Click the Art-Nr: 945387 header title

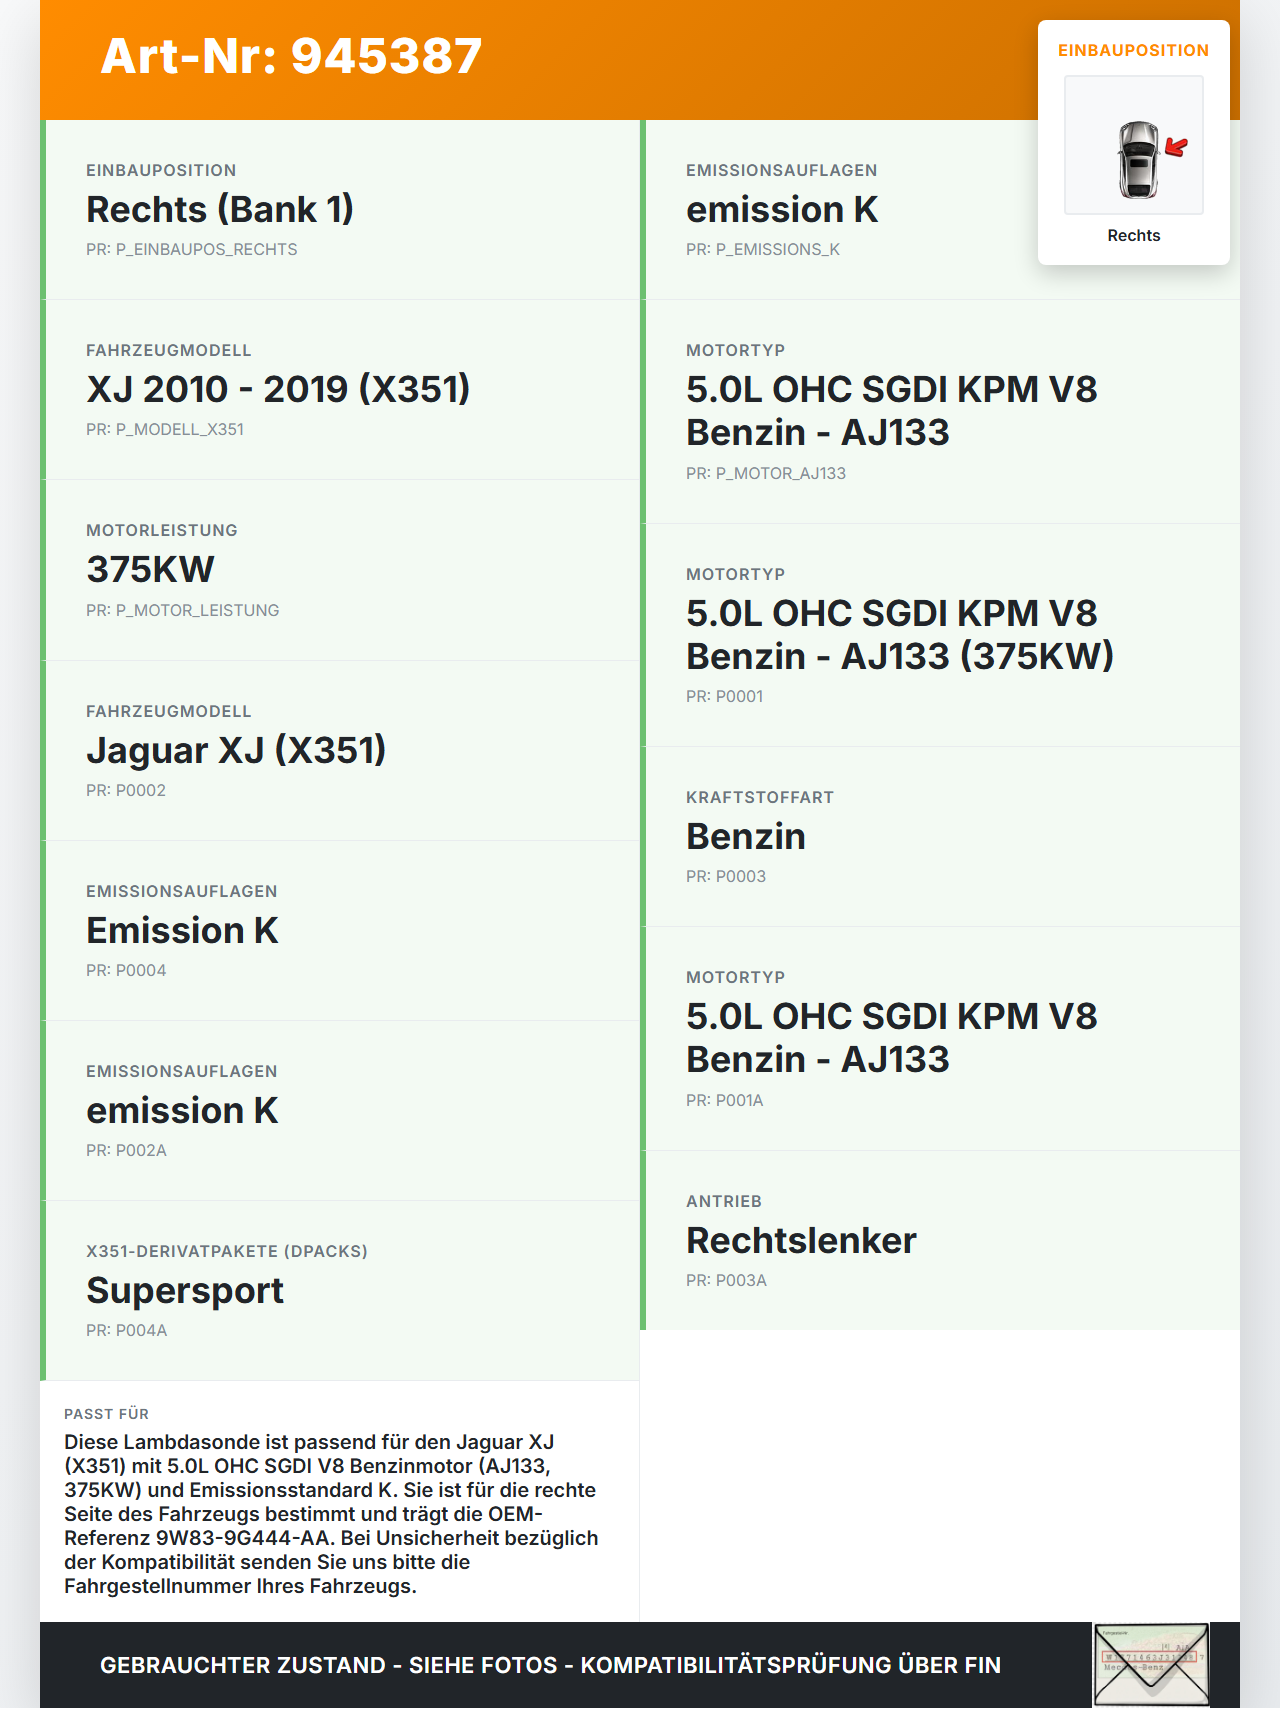click(291, 56)
